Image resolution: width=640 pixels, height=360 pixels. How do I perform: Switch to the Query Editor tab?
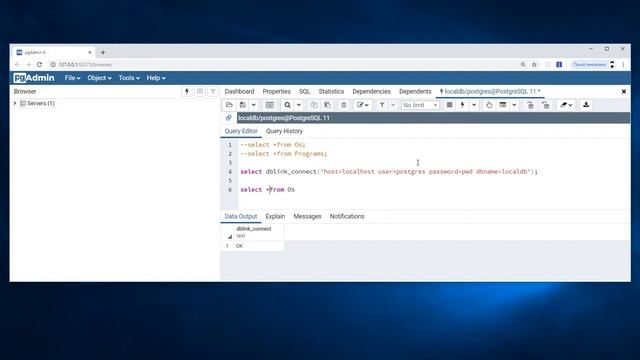tap(241, 131)
